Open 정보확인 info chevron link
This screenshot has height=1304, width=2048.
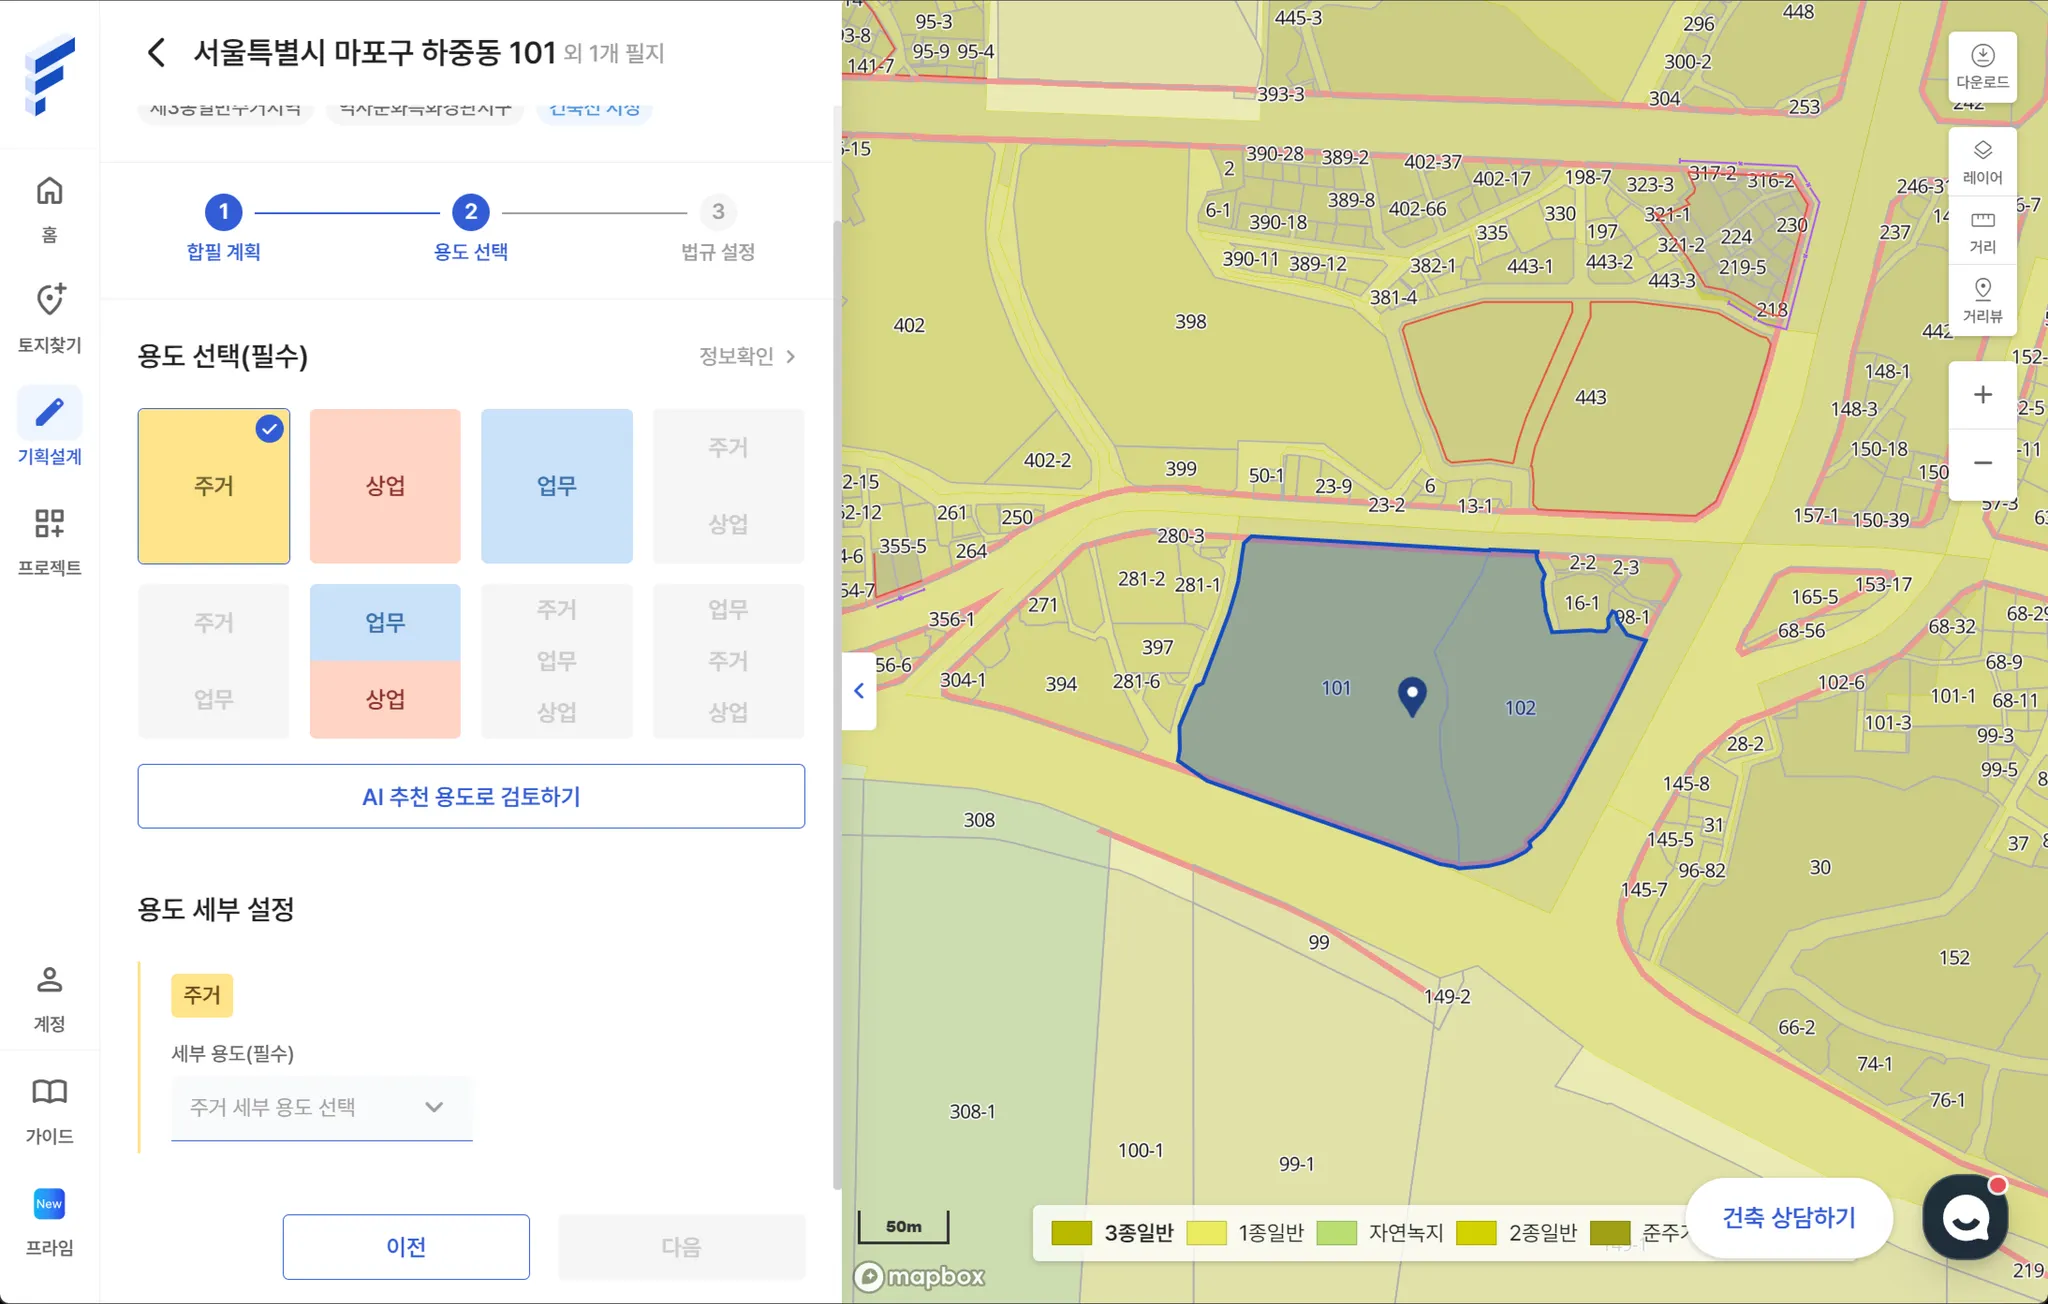(x=747, y=356)
